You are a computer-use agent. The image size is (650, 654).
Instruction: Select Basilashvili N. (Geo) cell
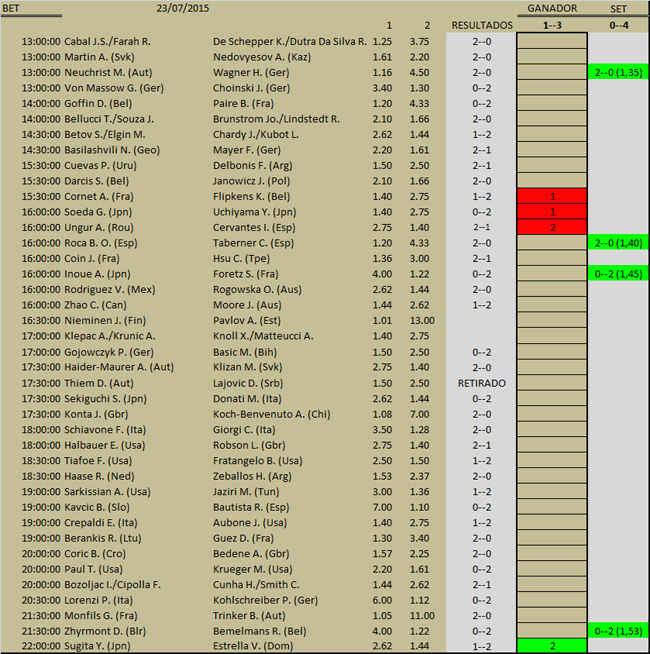coord(112,150)
